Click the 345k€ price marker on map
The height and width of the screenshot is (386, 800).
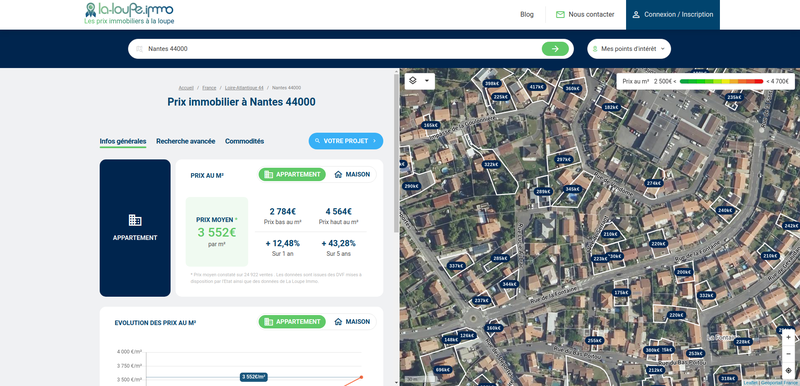(572, 189)
